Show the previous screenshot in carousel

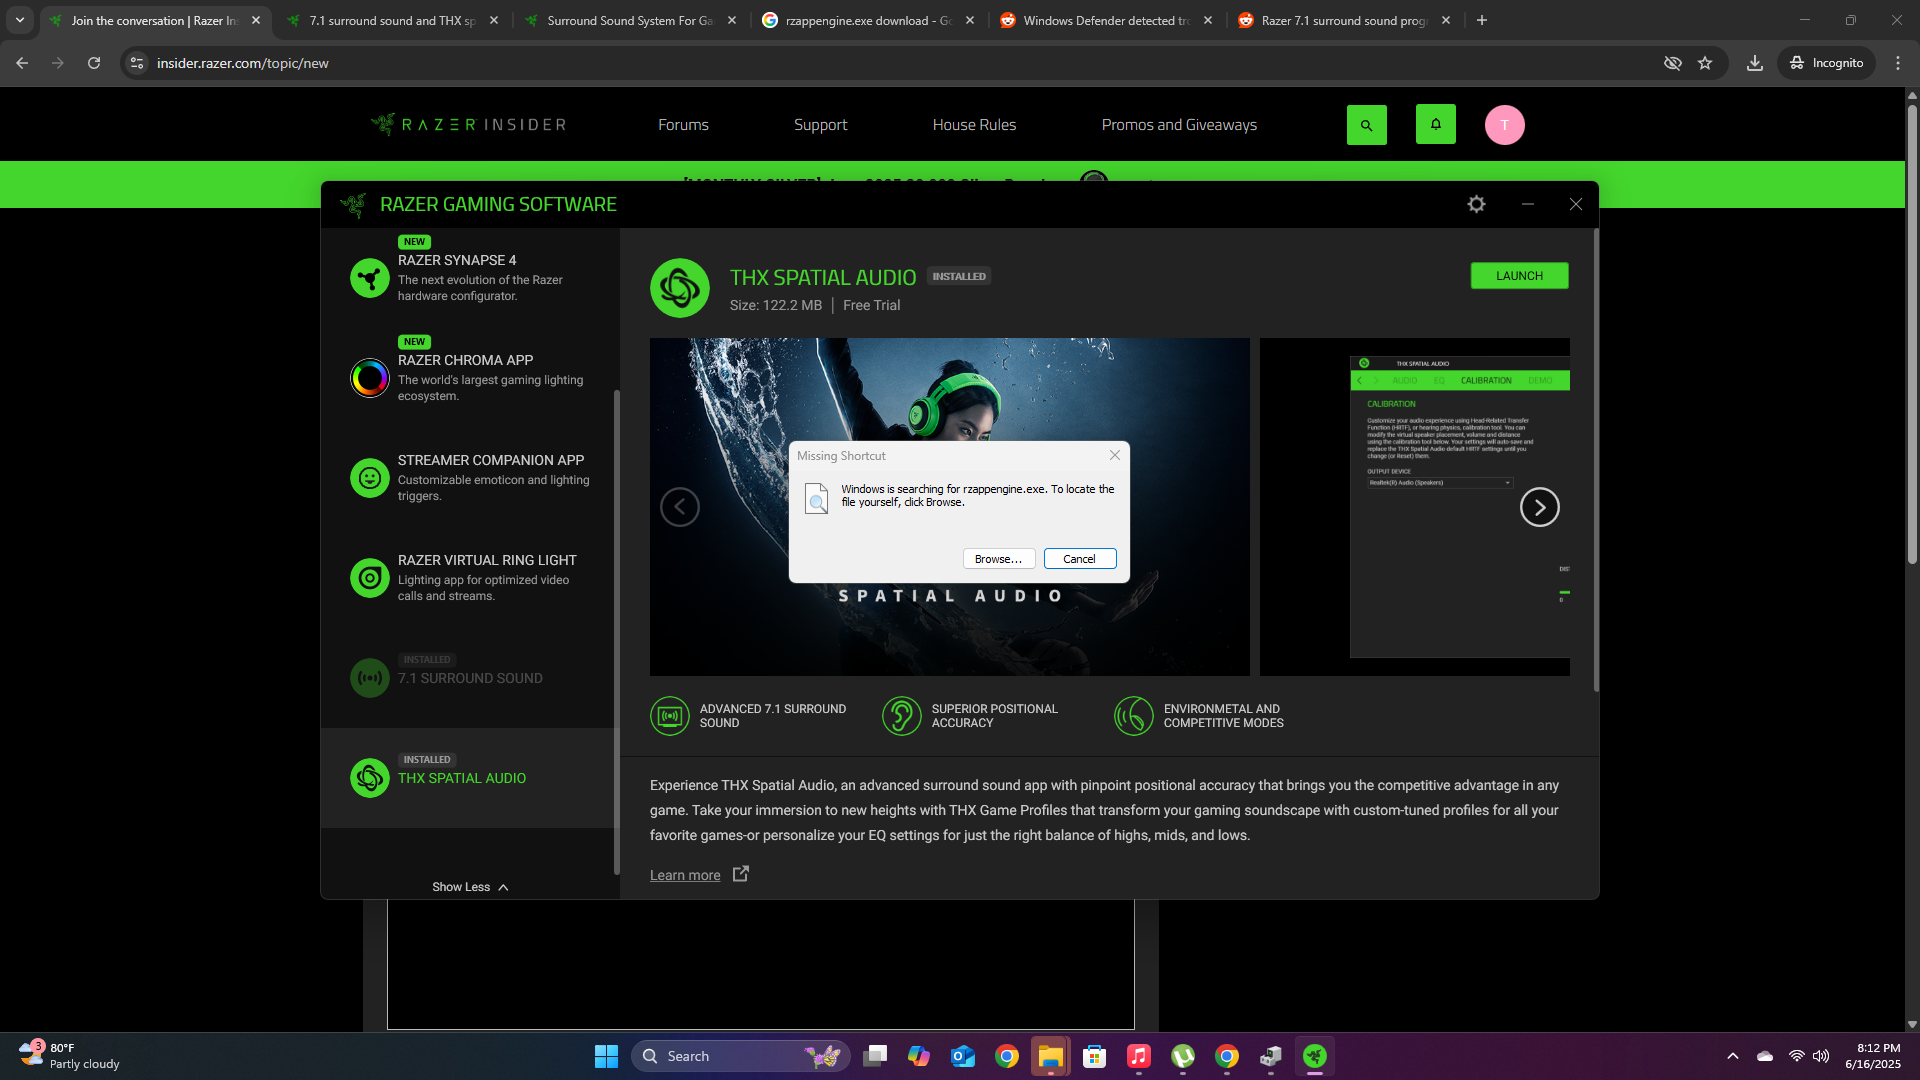pyautogui.click(x=680, y=507)
